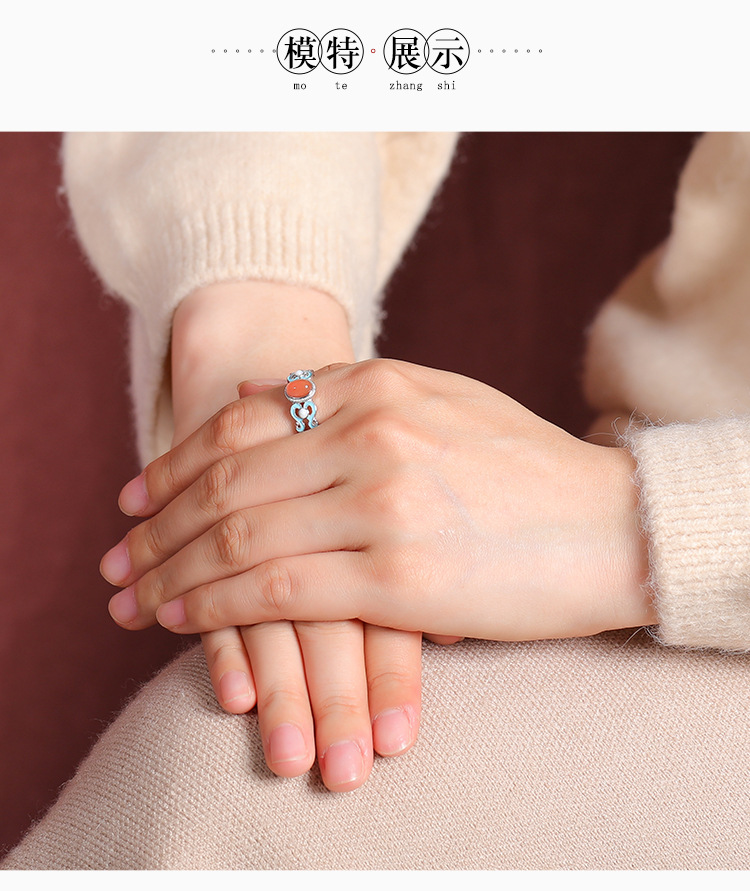Click dotted line right of title
The image size is (750, 891).
(x=508, y=51)
